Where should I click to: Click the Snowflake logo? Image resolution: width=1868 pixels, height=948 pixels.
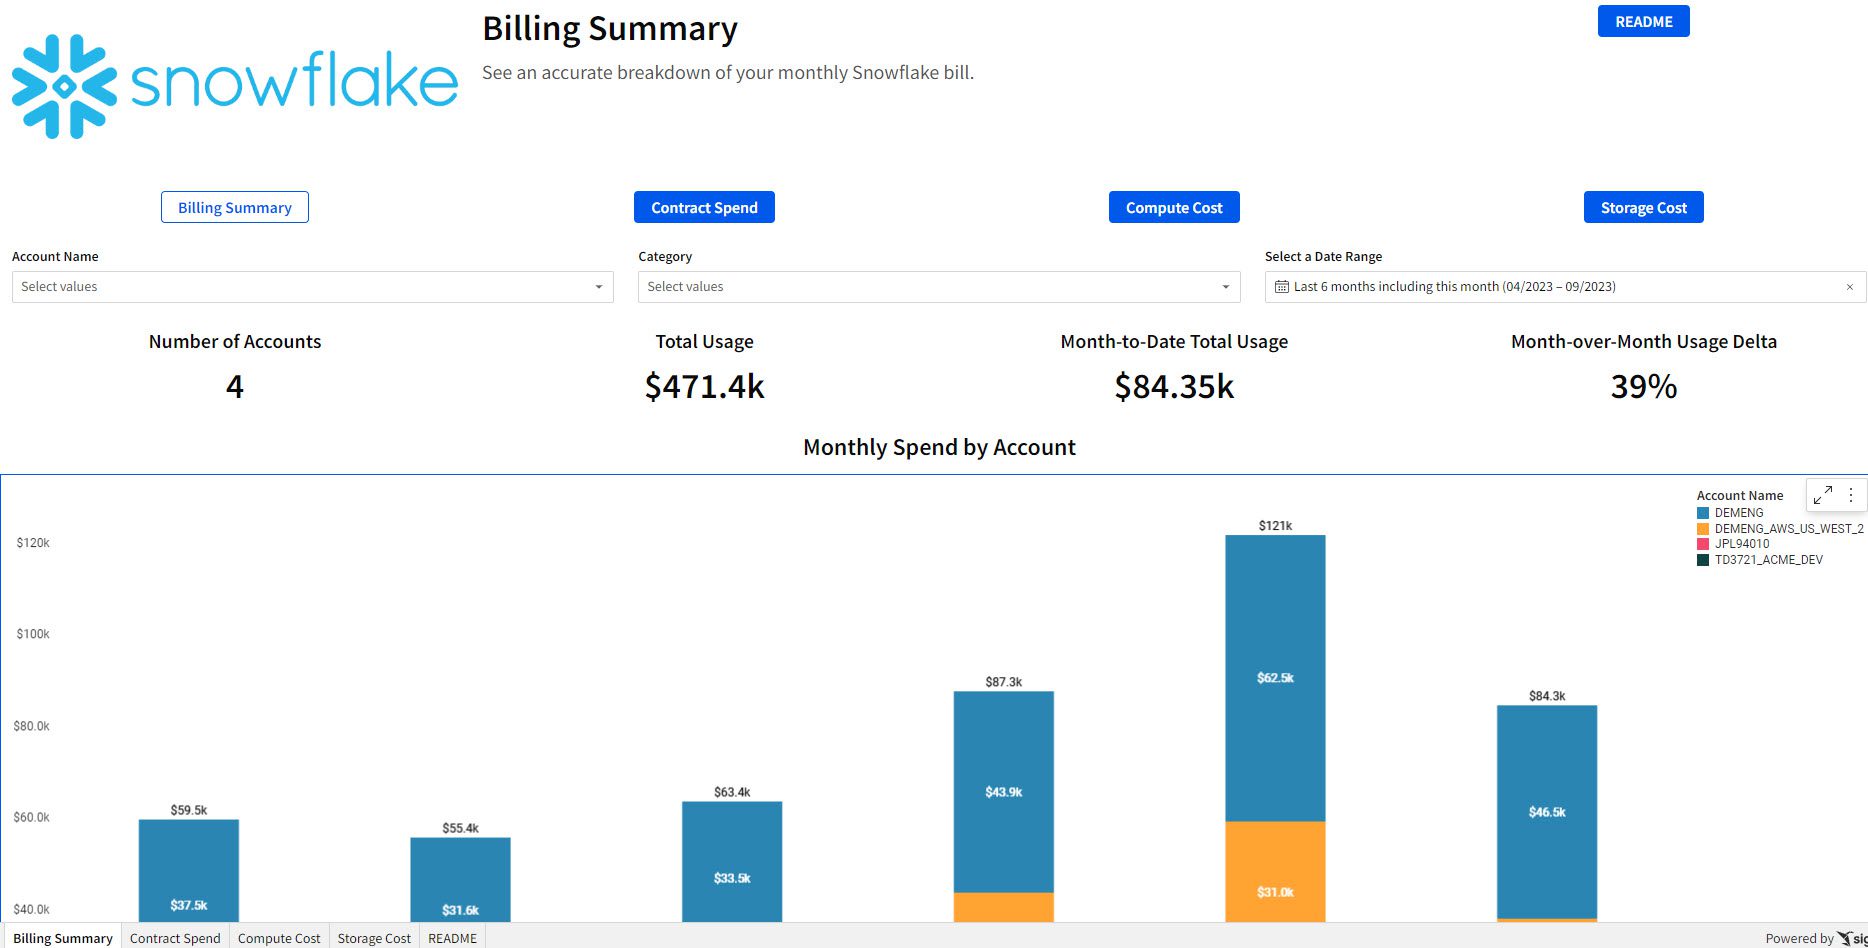[x=234, y=86]
